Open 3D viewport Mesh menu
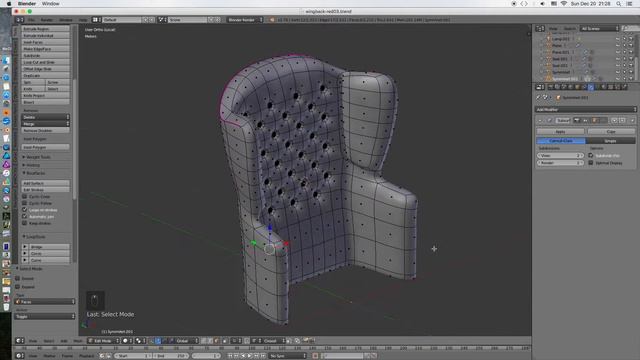The width and height of the screenshot is (640, 360). 78,341
